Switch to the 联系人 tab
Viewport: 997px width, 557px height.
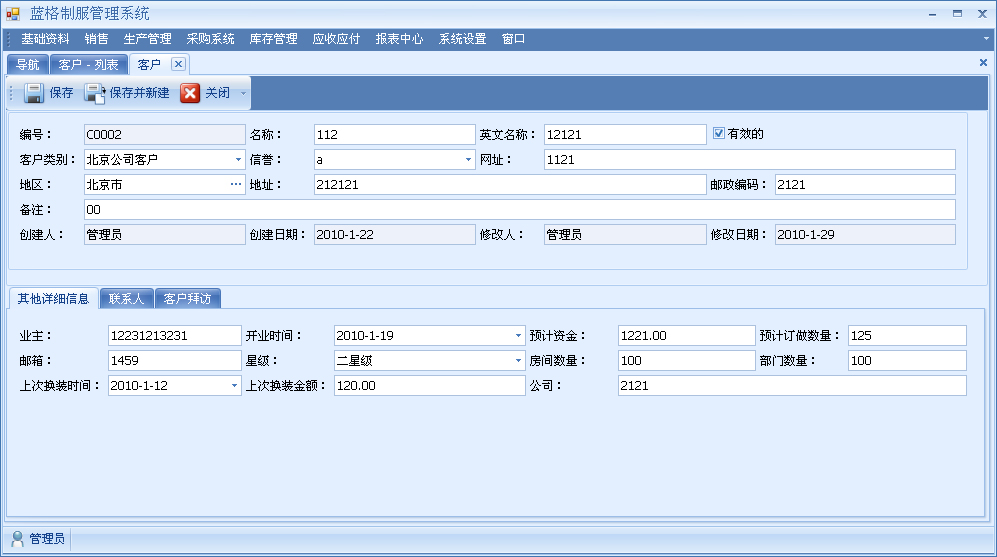click(x=127, y=298)
